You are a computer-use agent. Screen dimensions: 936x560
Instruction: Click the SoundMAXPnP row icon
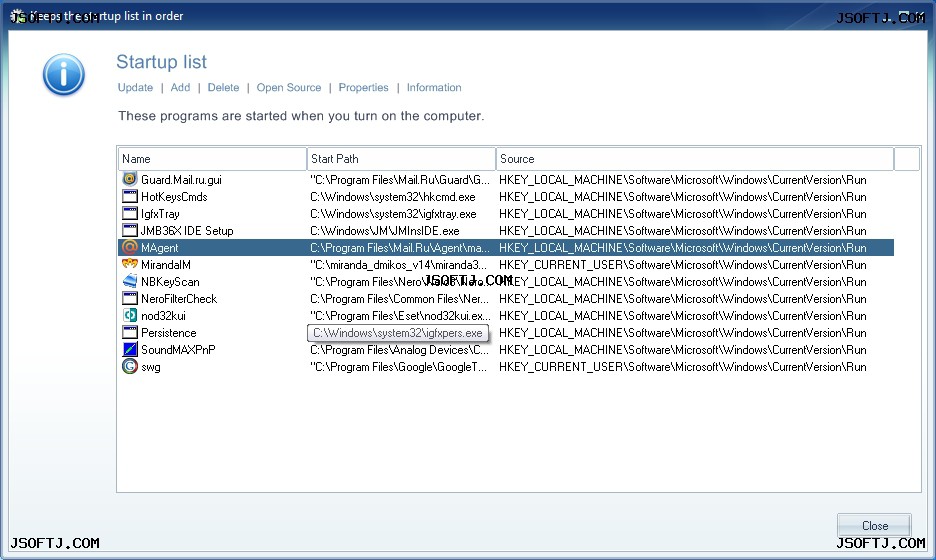(130, 349)
